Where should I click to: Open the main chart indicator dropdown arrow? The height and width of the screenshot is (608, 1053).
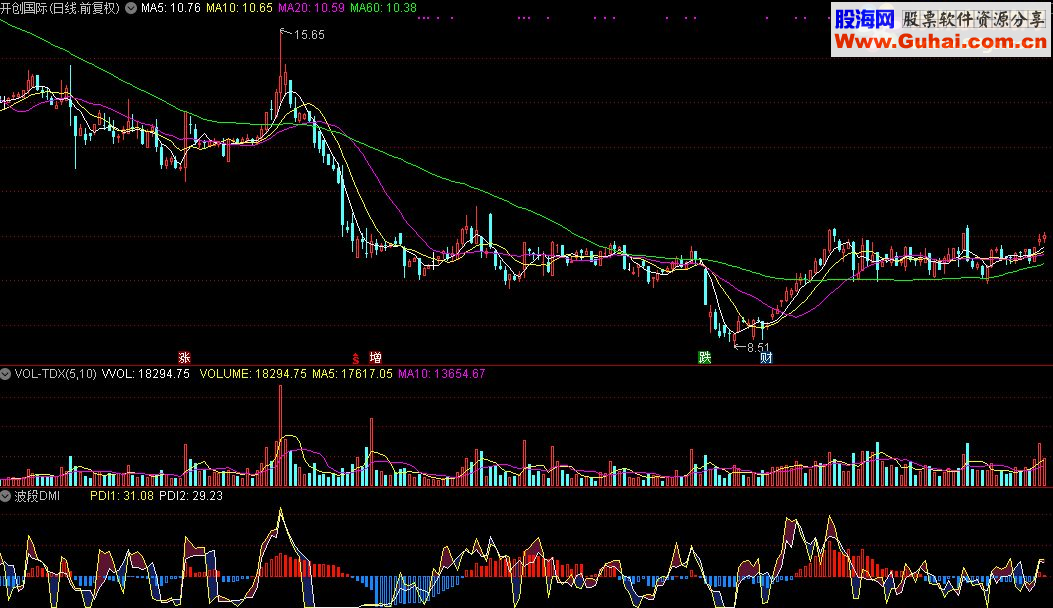click(x=131, y=8)
